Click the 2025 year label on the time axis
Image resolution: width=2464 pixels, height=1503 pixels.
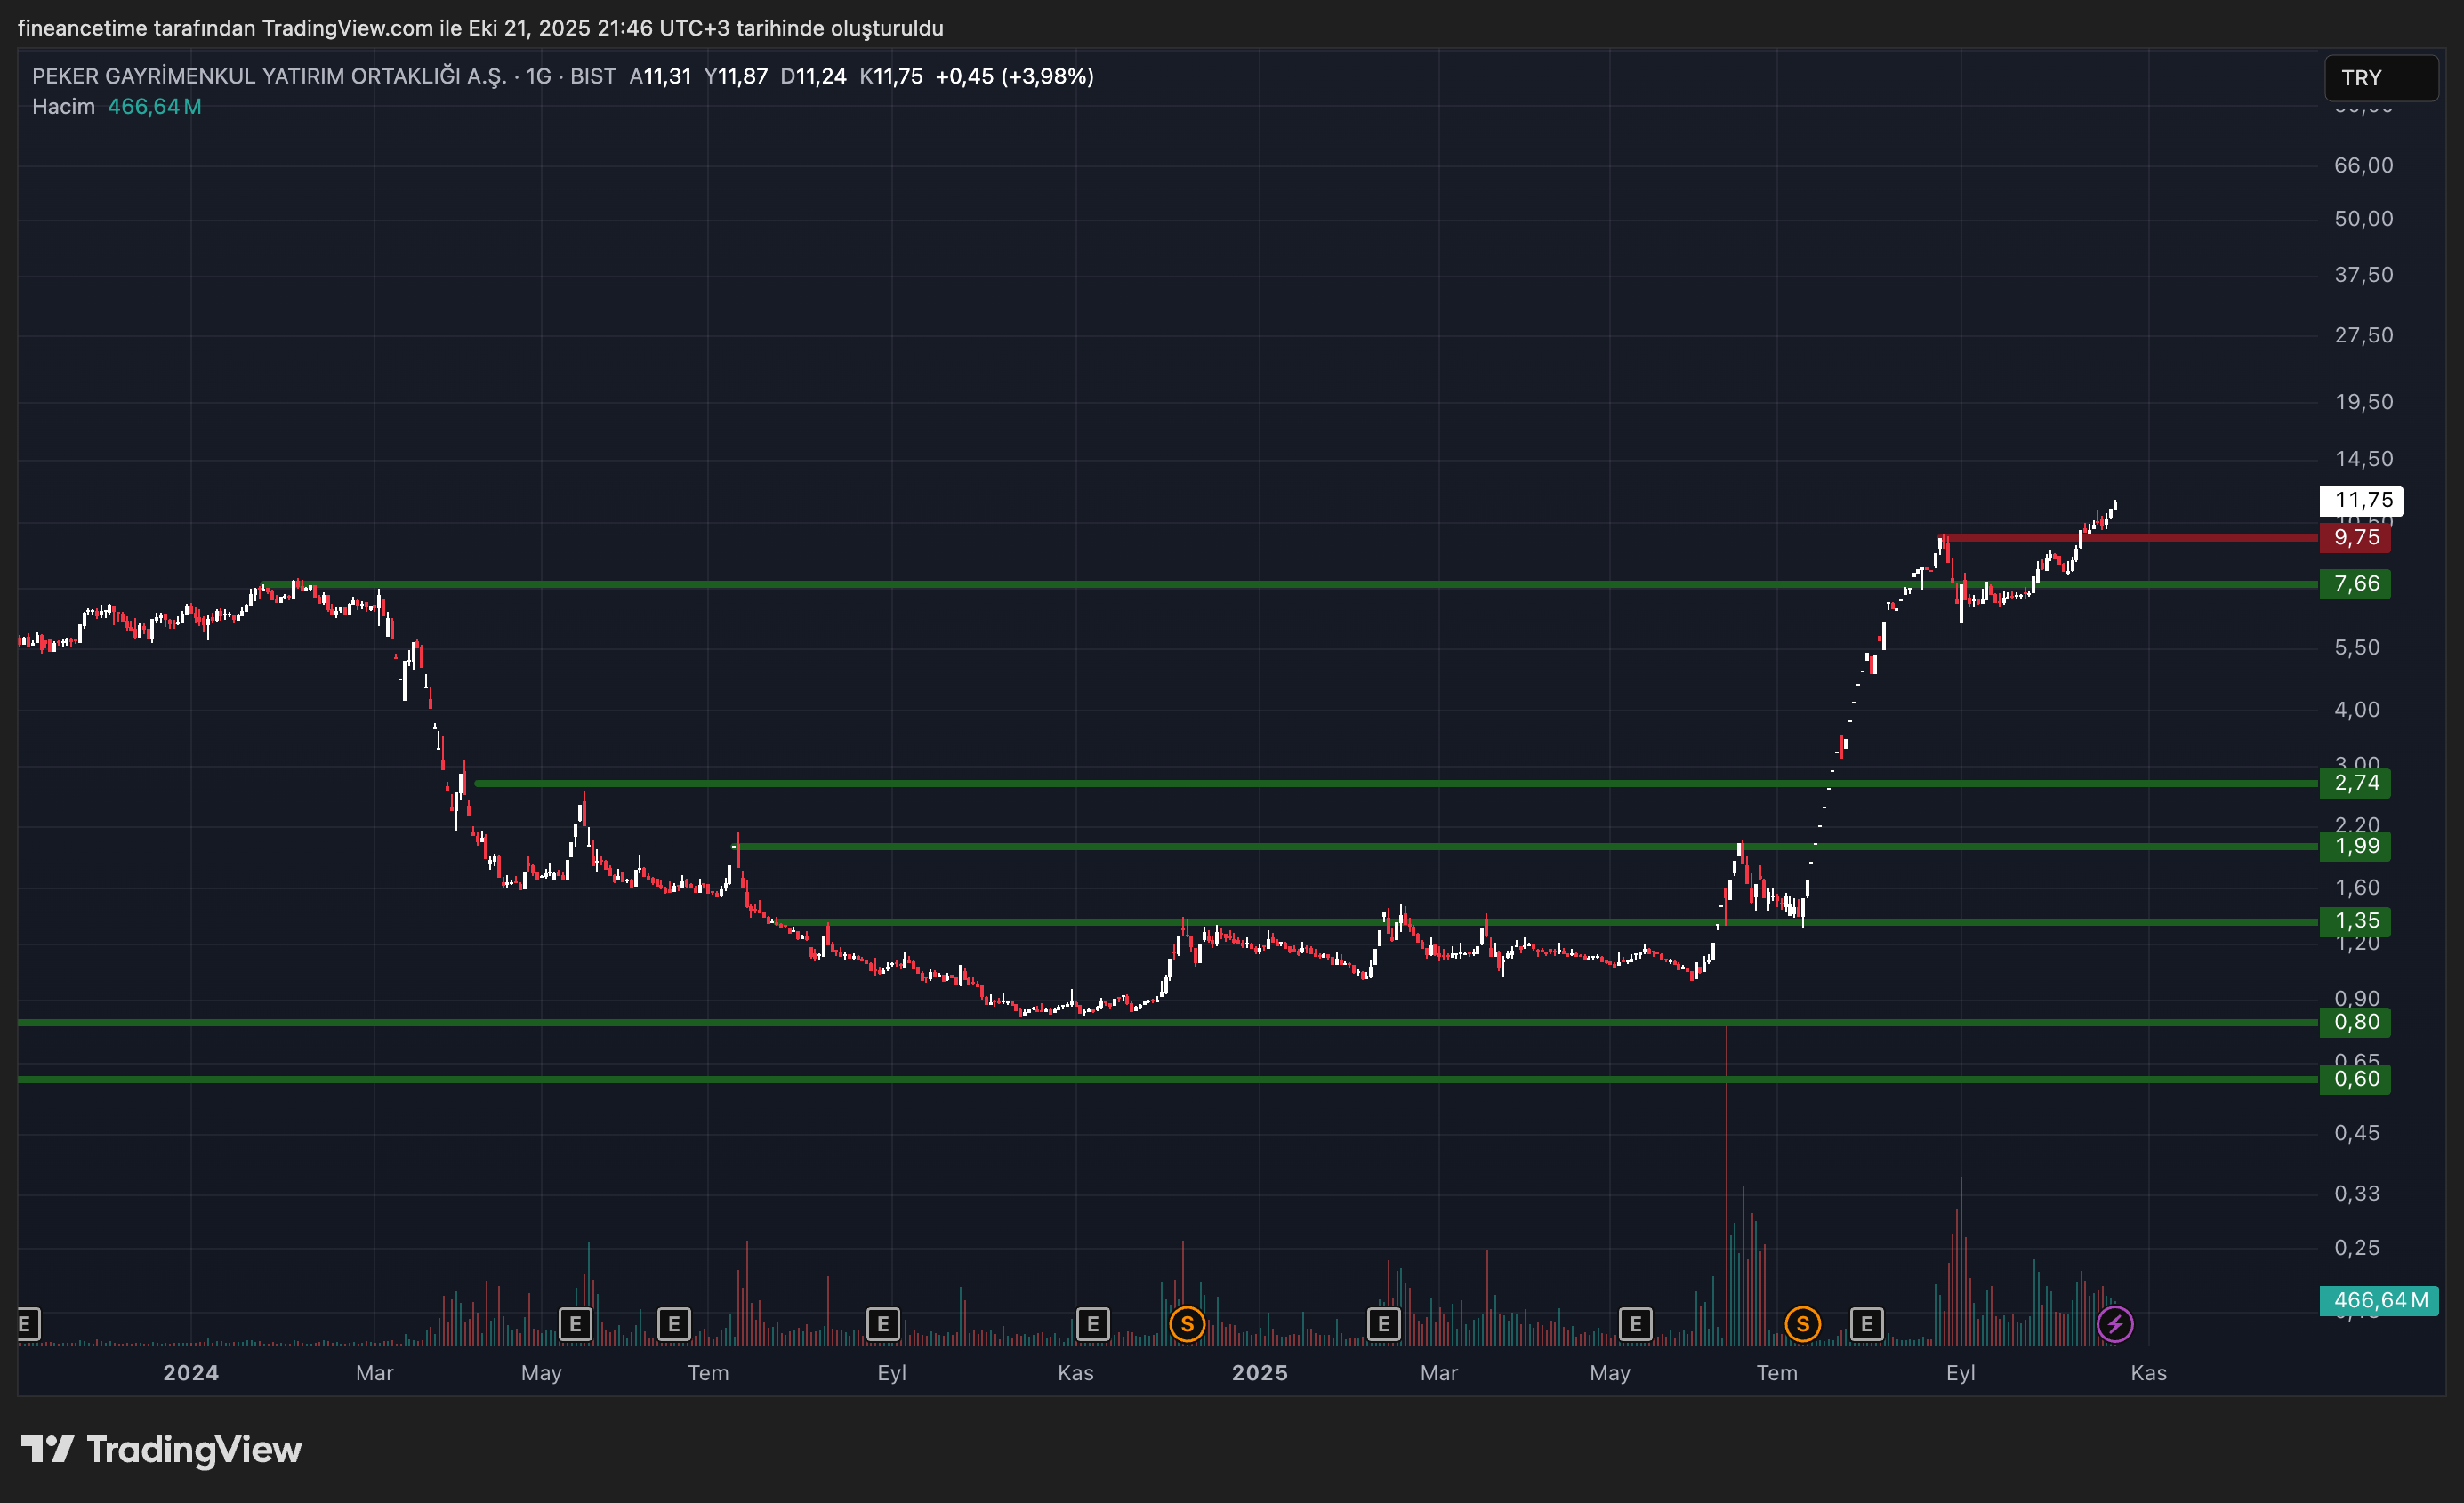[x=1261, y=1373]
